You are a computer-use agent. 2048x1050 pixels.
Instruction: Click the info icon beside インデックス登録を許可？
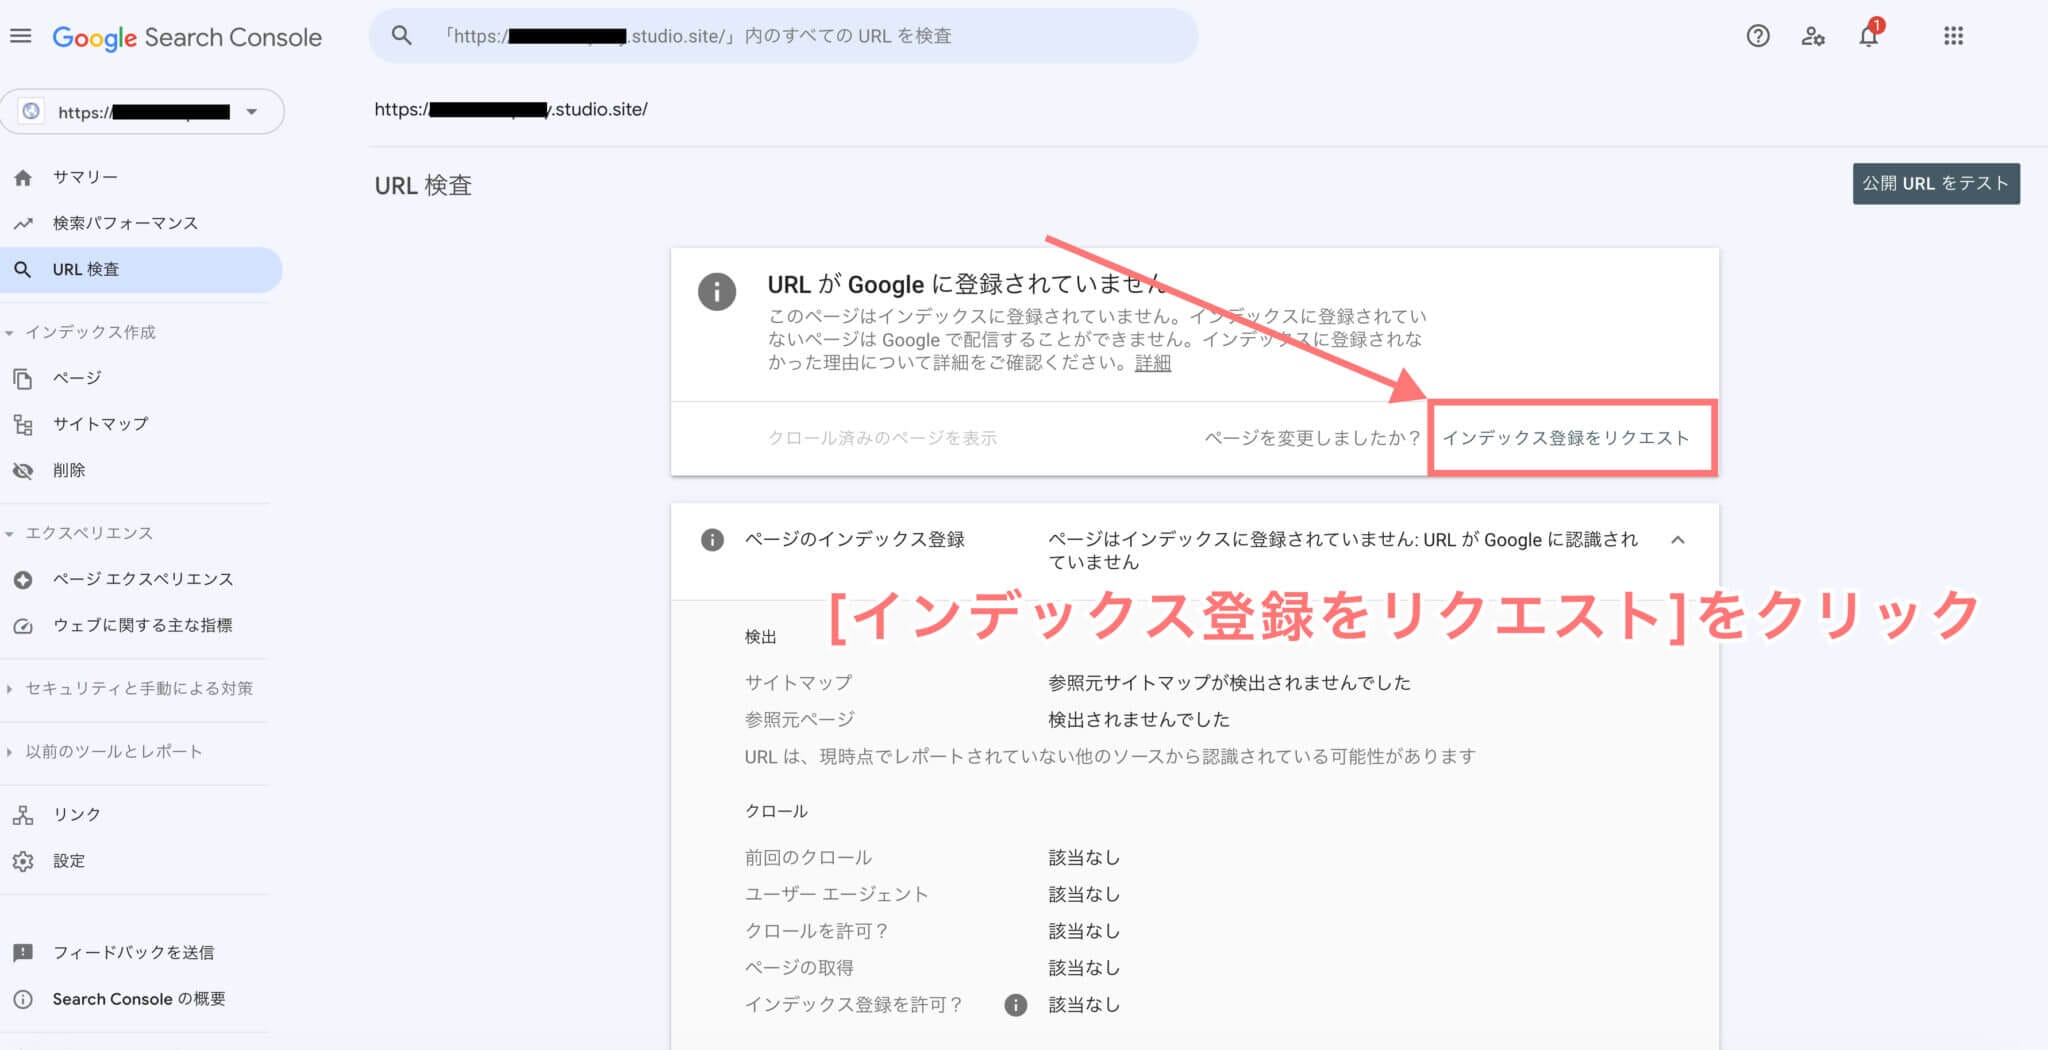coord(1015,1005)
